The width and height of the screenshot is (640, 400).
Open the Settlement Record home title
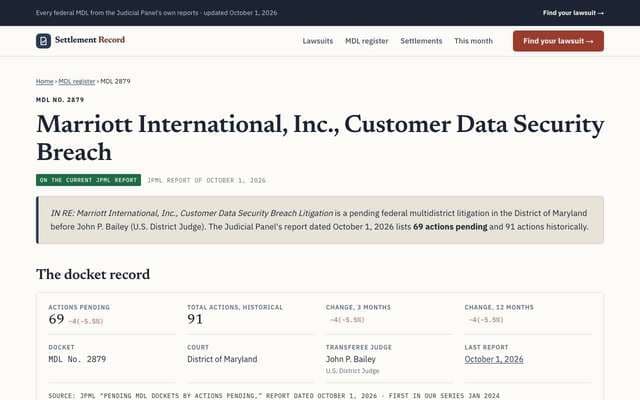pyautogui.click(x=90, y=40)
